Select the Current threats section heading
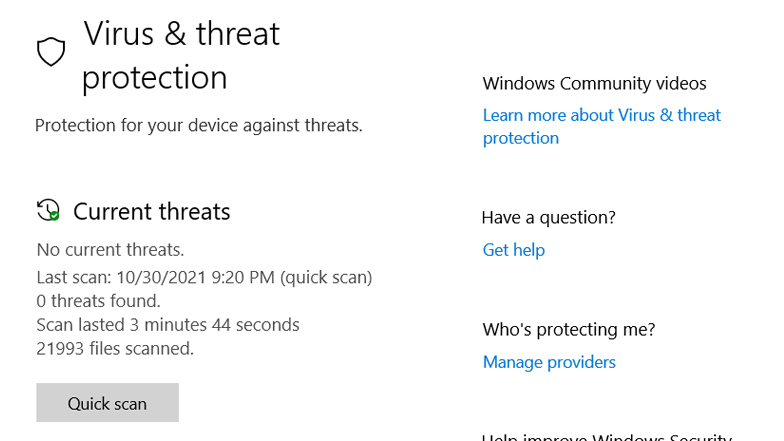The image size is (784, 441). point(152,211)
